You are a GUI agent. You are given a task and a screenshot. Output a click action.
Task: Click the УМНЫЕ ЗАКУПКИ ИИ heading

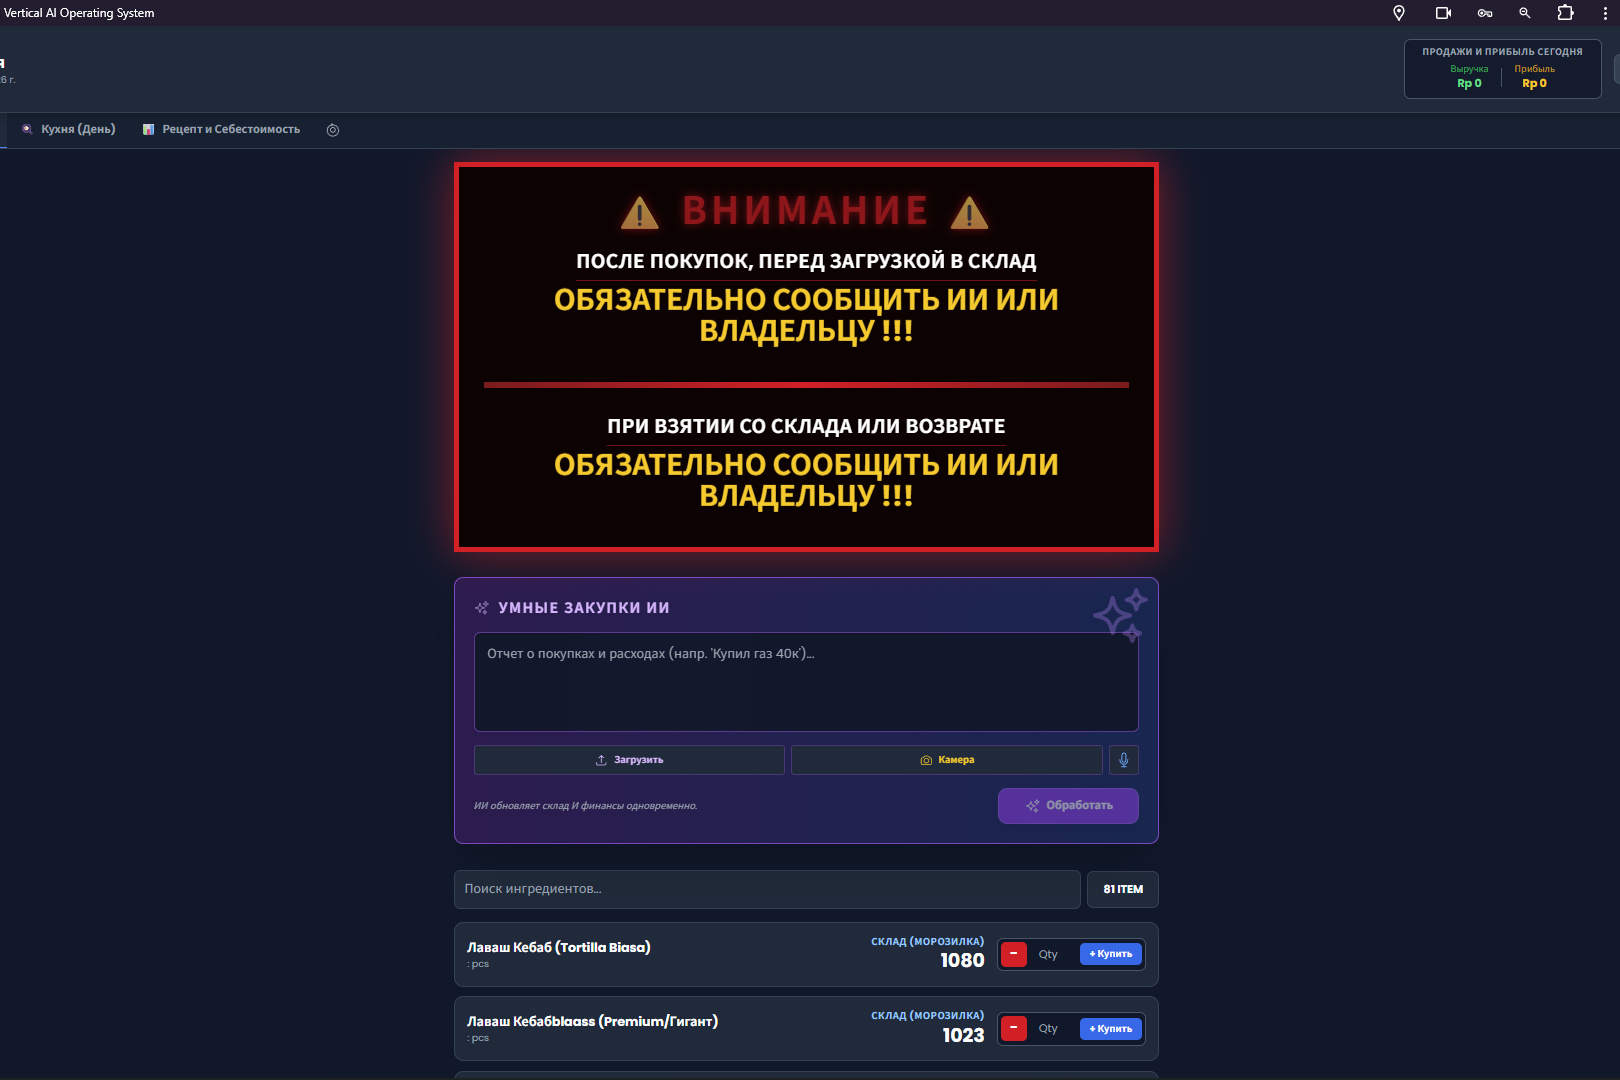[584, 608]
